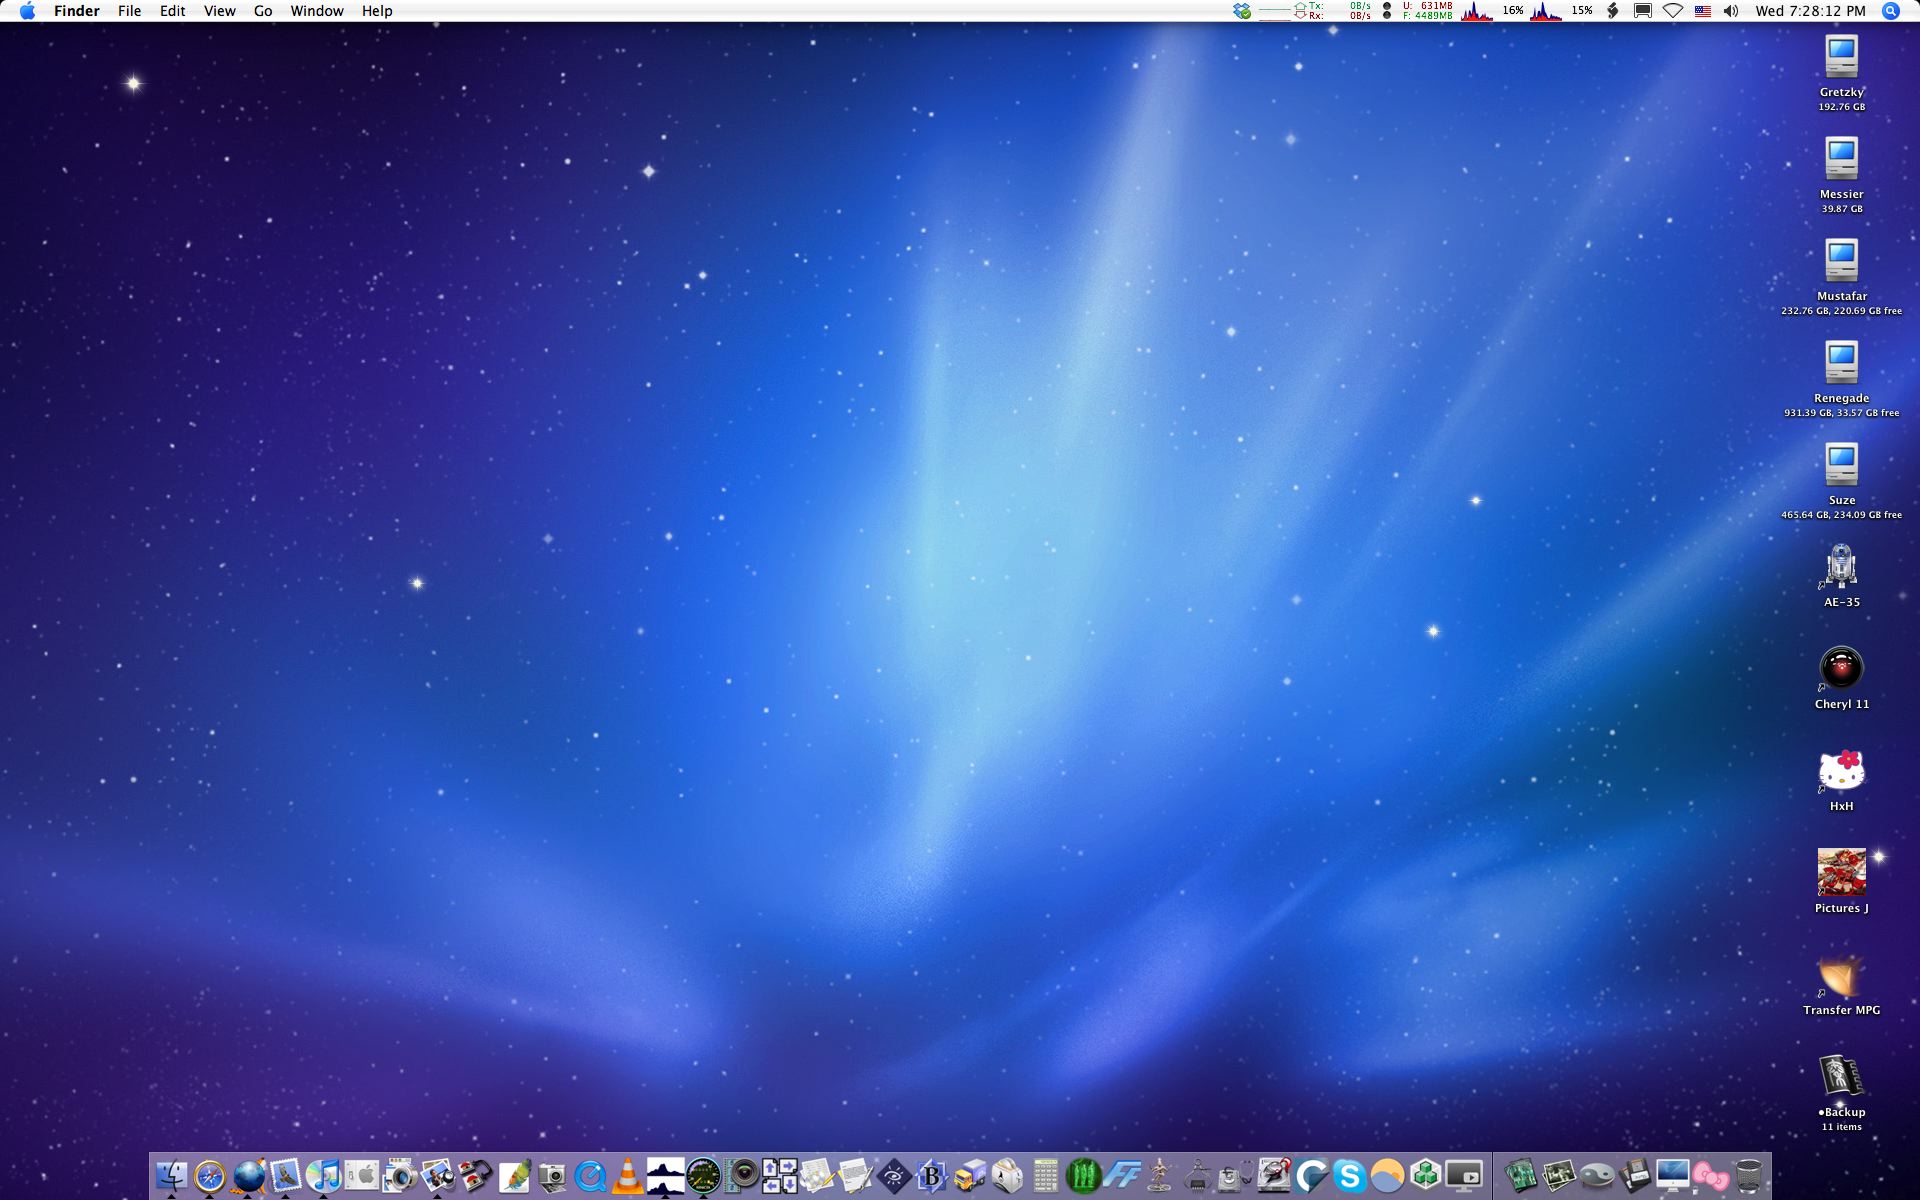Click the Apple menu logo
The width and height of the screenshot is (1920, 1200).
pyautogui.click(x=27, y=11)
